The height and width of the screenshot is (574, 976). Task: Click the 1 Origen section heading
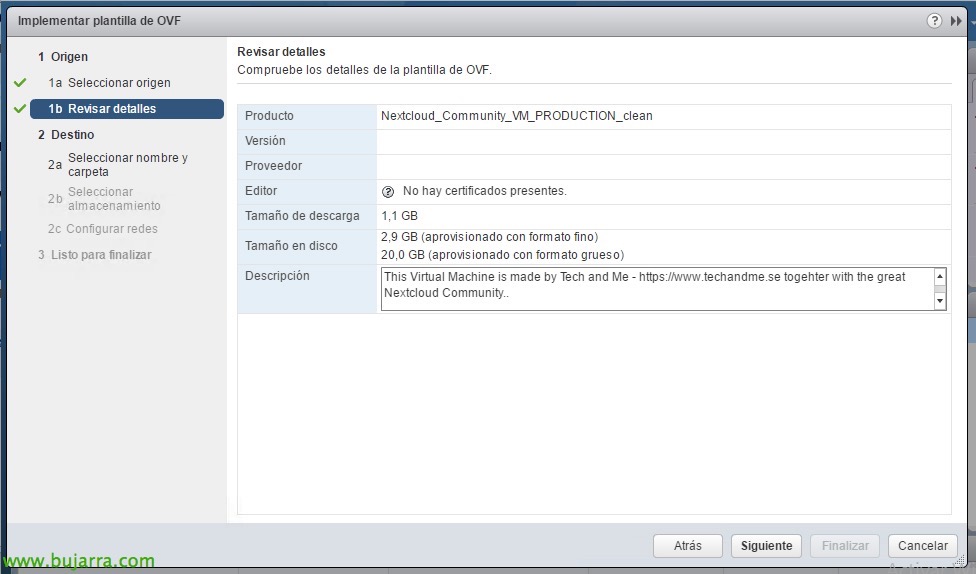(x=63, y=57)
